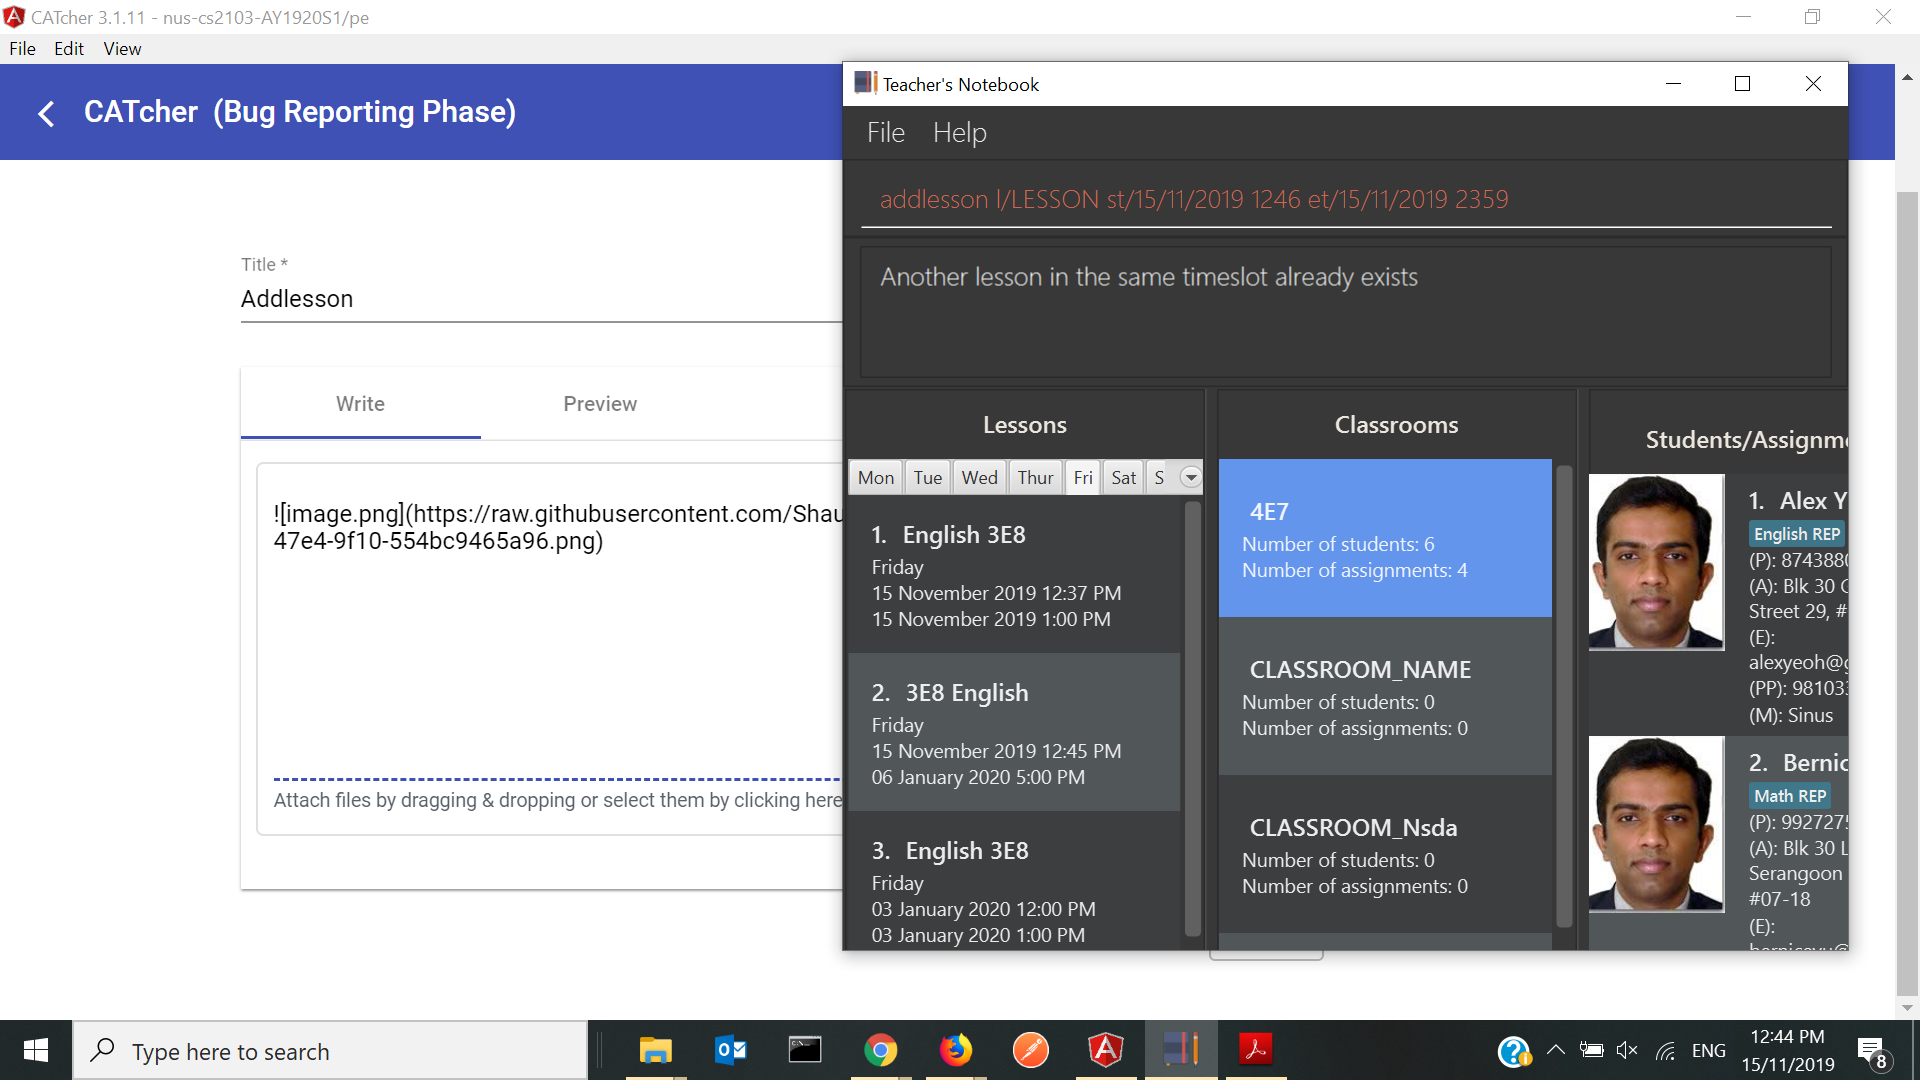1920x1080 pixels.
Task: Click Alex's profile photo thumbnail
Action: (1656, 562)
